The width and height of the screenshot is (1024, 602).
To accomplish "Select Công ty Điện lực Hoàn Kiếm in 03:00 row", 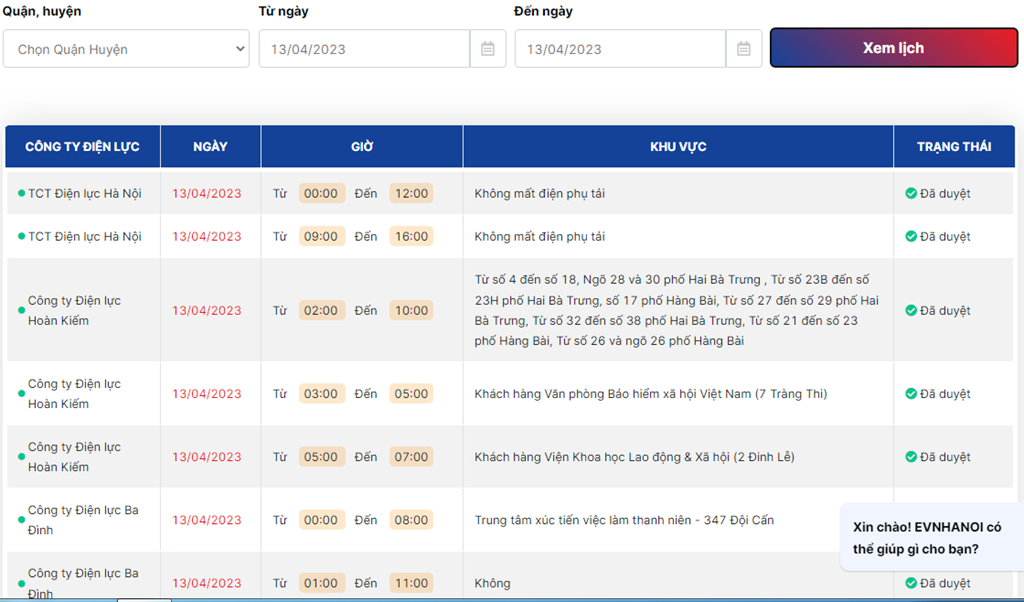I will [x=74, y=394].
